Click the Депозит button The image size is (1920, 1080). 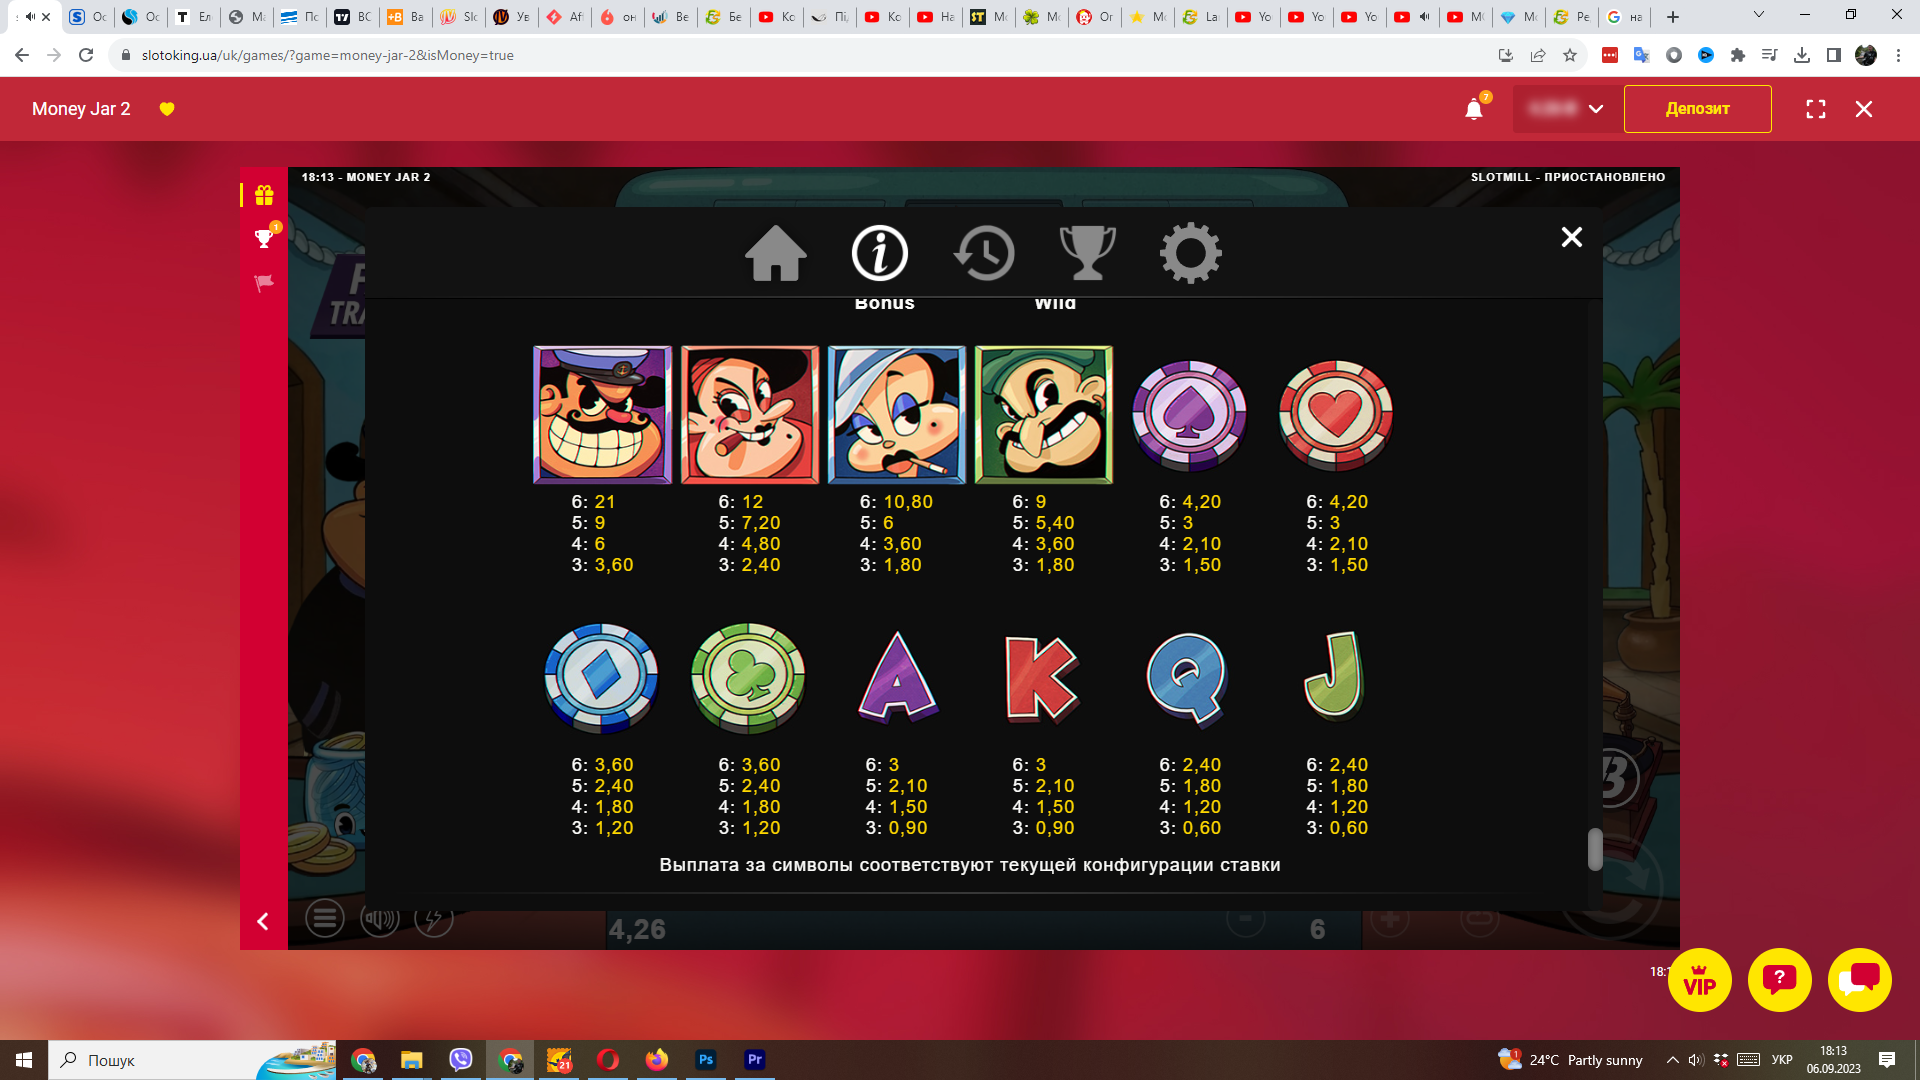coord(1697,109)
